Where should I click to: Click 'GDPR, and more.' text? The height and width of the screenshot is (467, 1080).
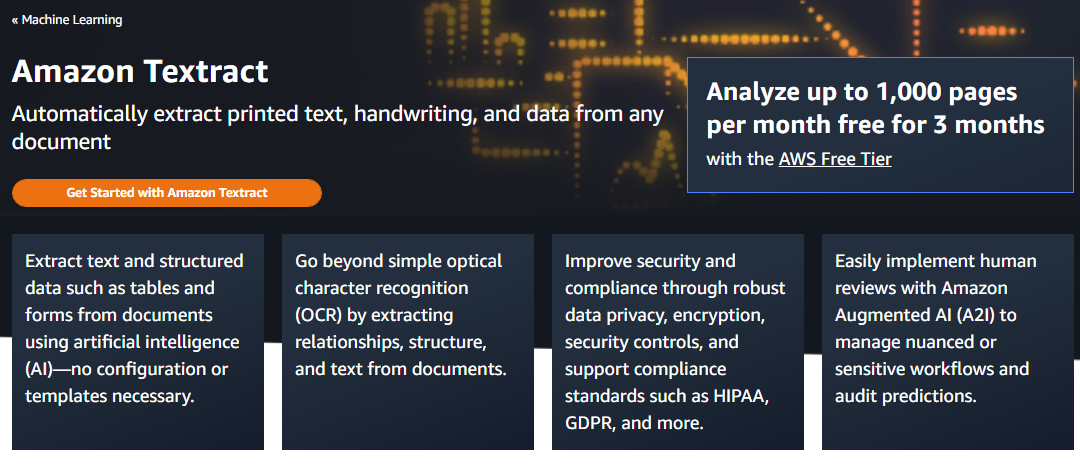tap(634, 423)
